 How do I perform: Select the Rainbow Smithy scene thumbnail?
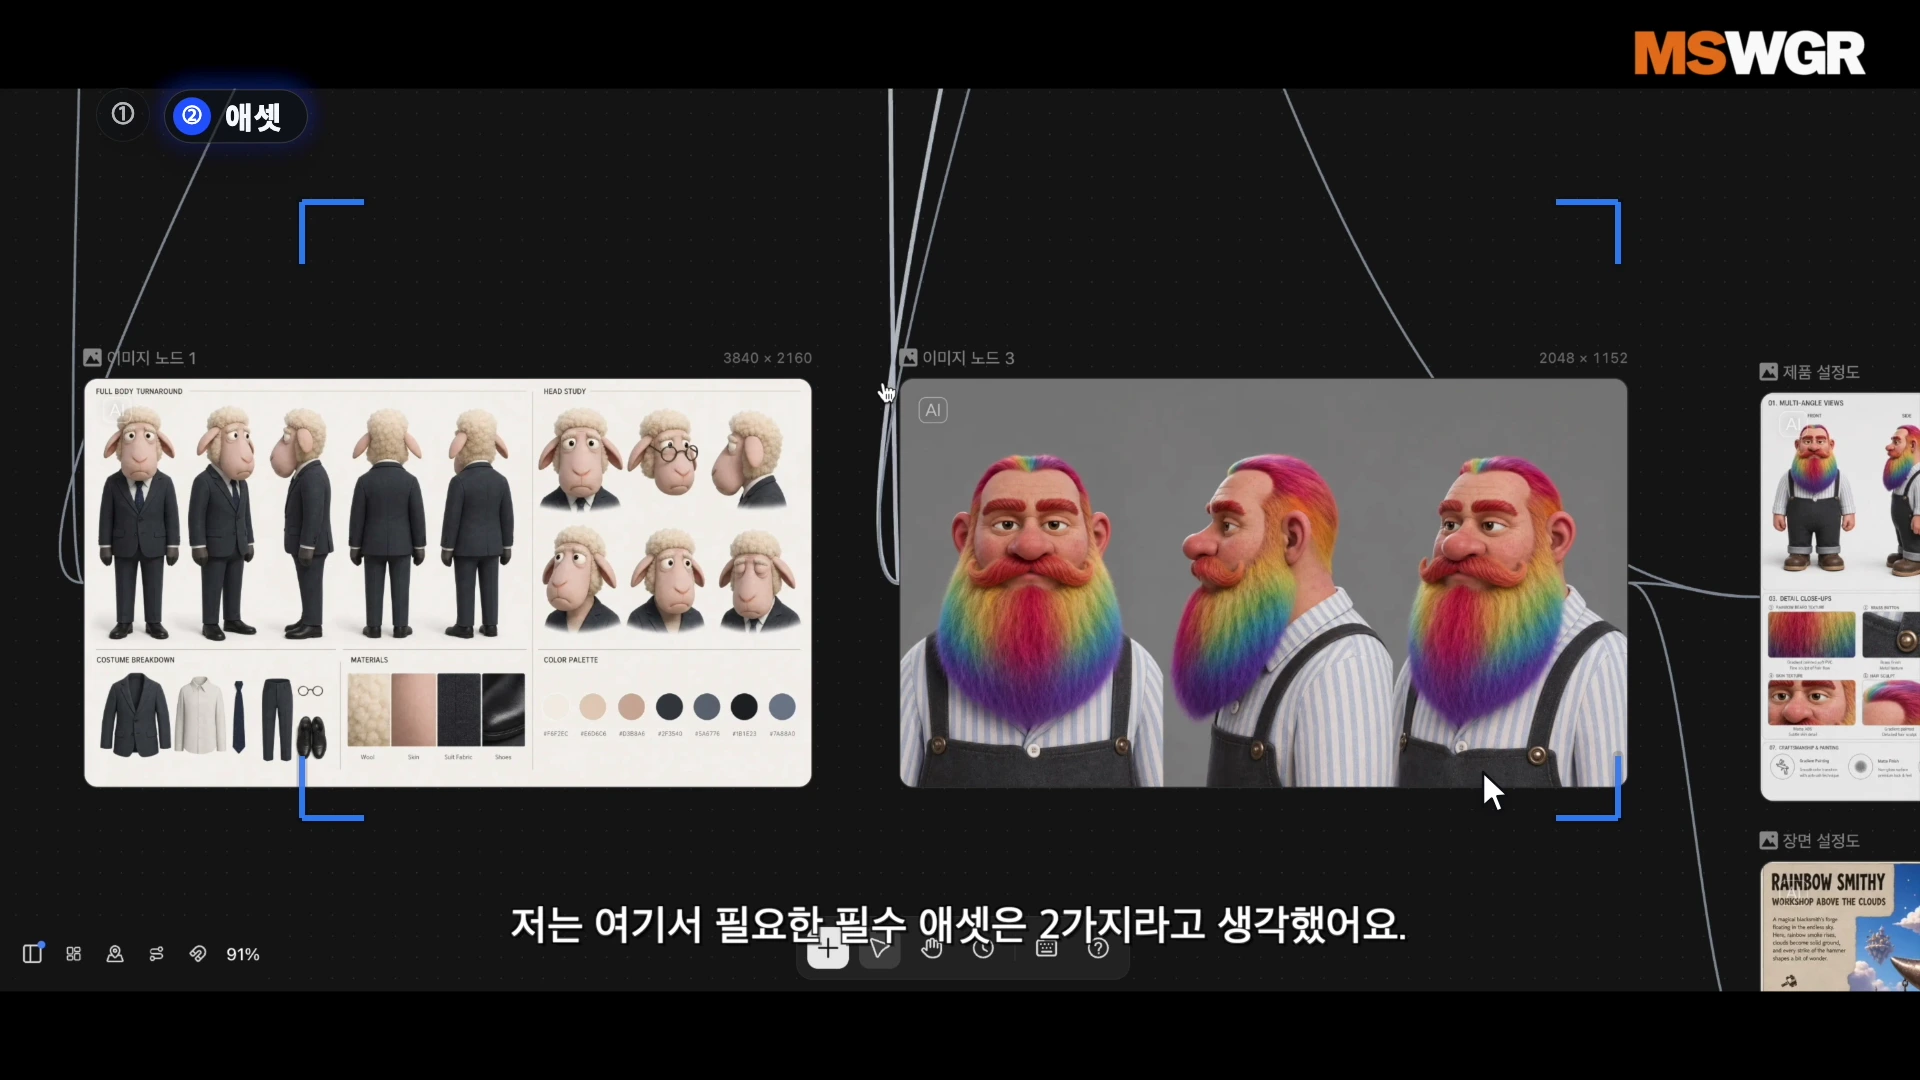1840,927
